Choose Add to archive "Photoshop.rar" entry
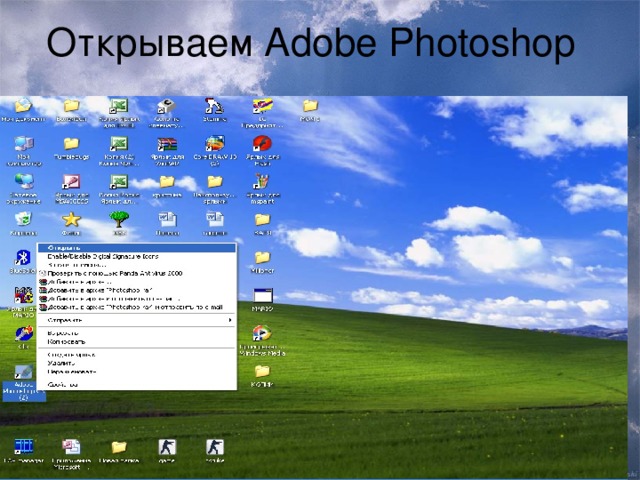 pos(137,290)
